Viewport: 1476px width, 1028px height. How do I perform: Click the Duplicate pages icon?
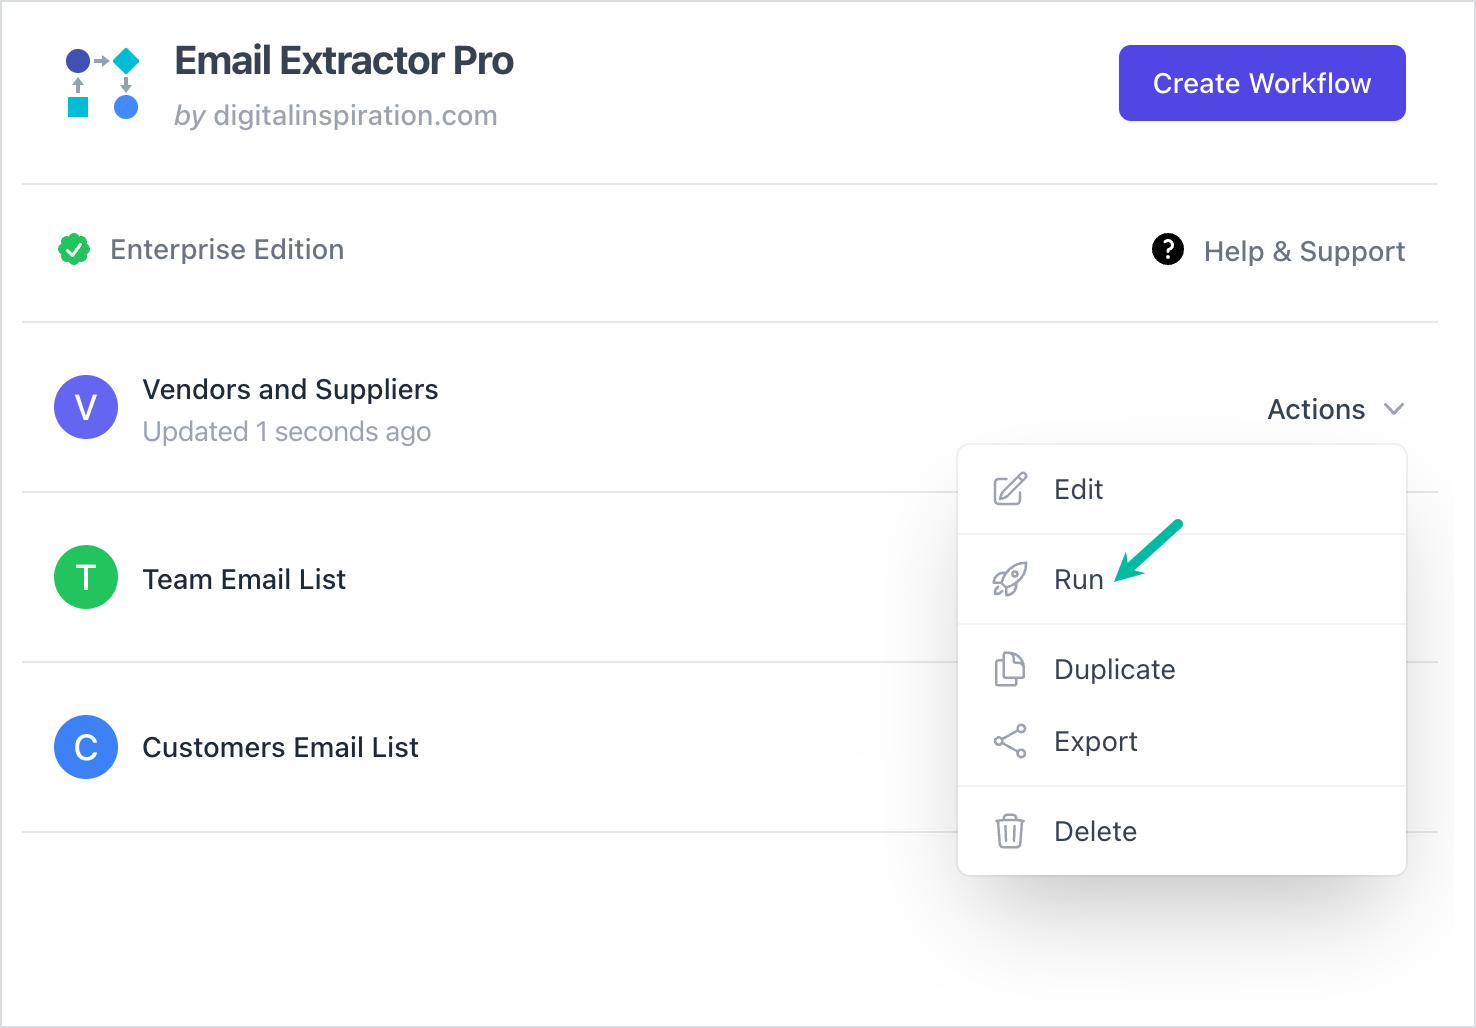click(x=1010, y=669)
